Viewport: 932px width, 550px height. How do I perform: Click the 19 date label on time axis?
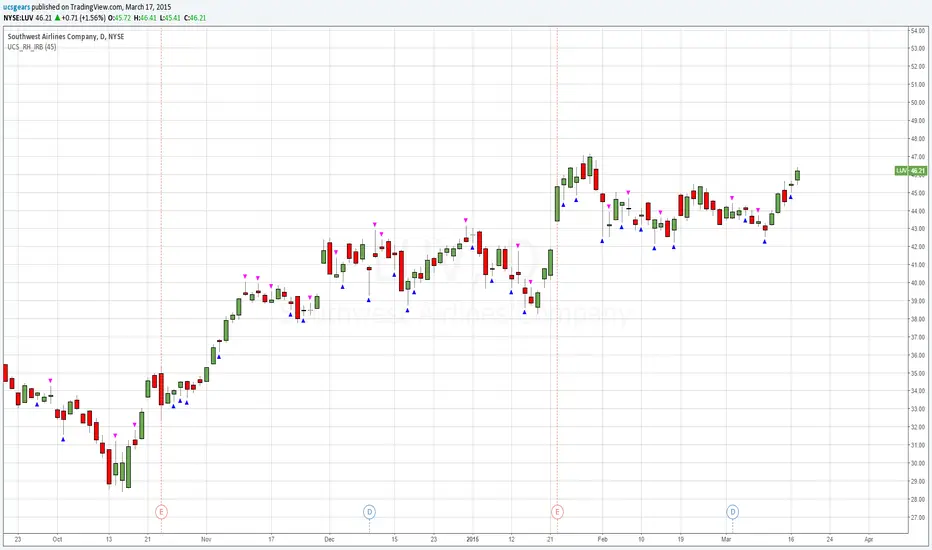click(x=681, y=539)
